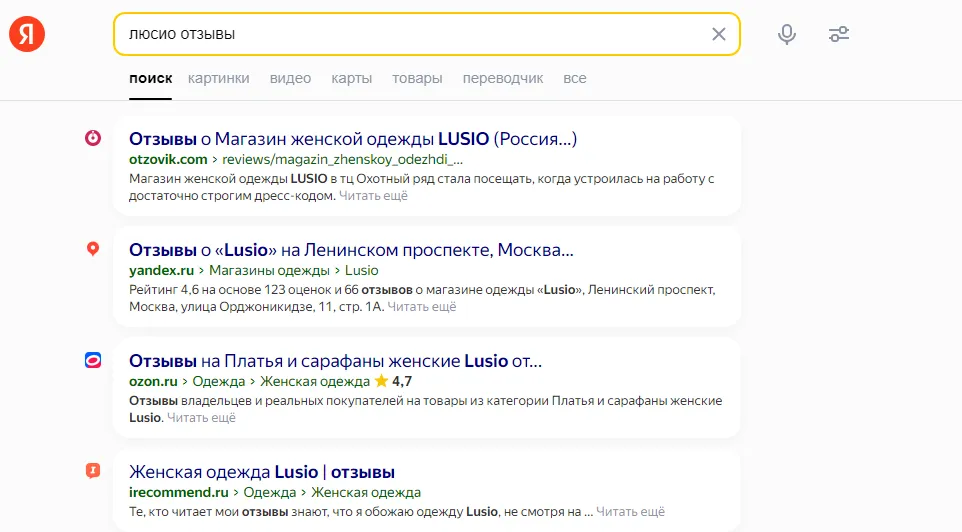Expand Читать ещё in Ленинский проспект result
The height and width of the screenshot is (532, 962).
point(421,307)
